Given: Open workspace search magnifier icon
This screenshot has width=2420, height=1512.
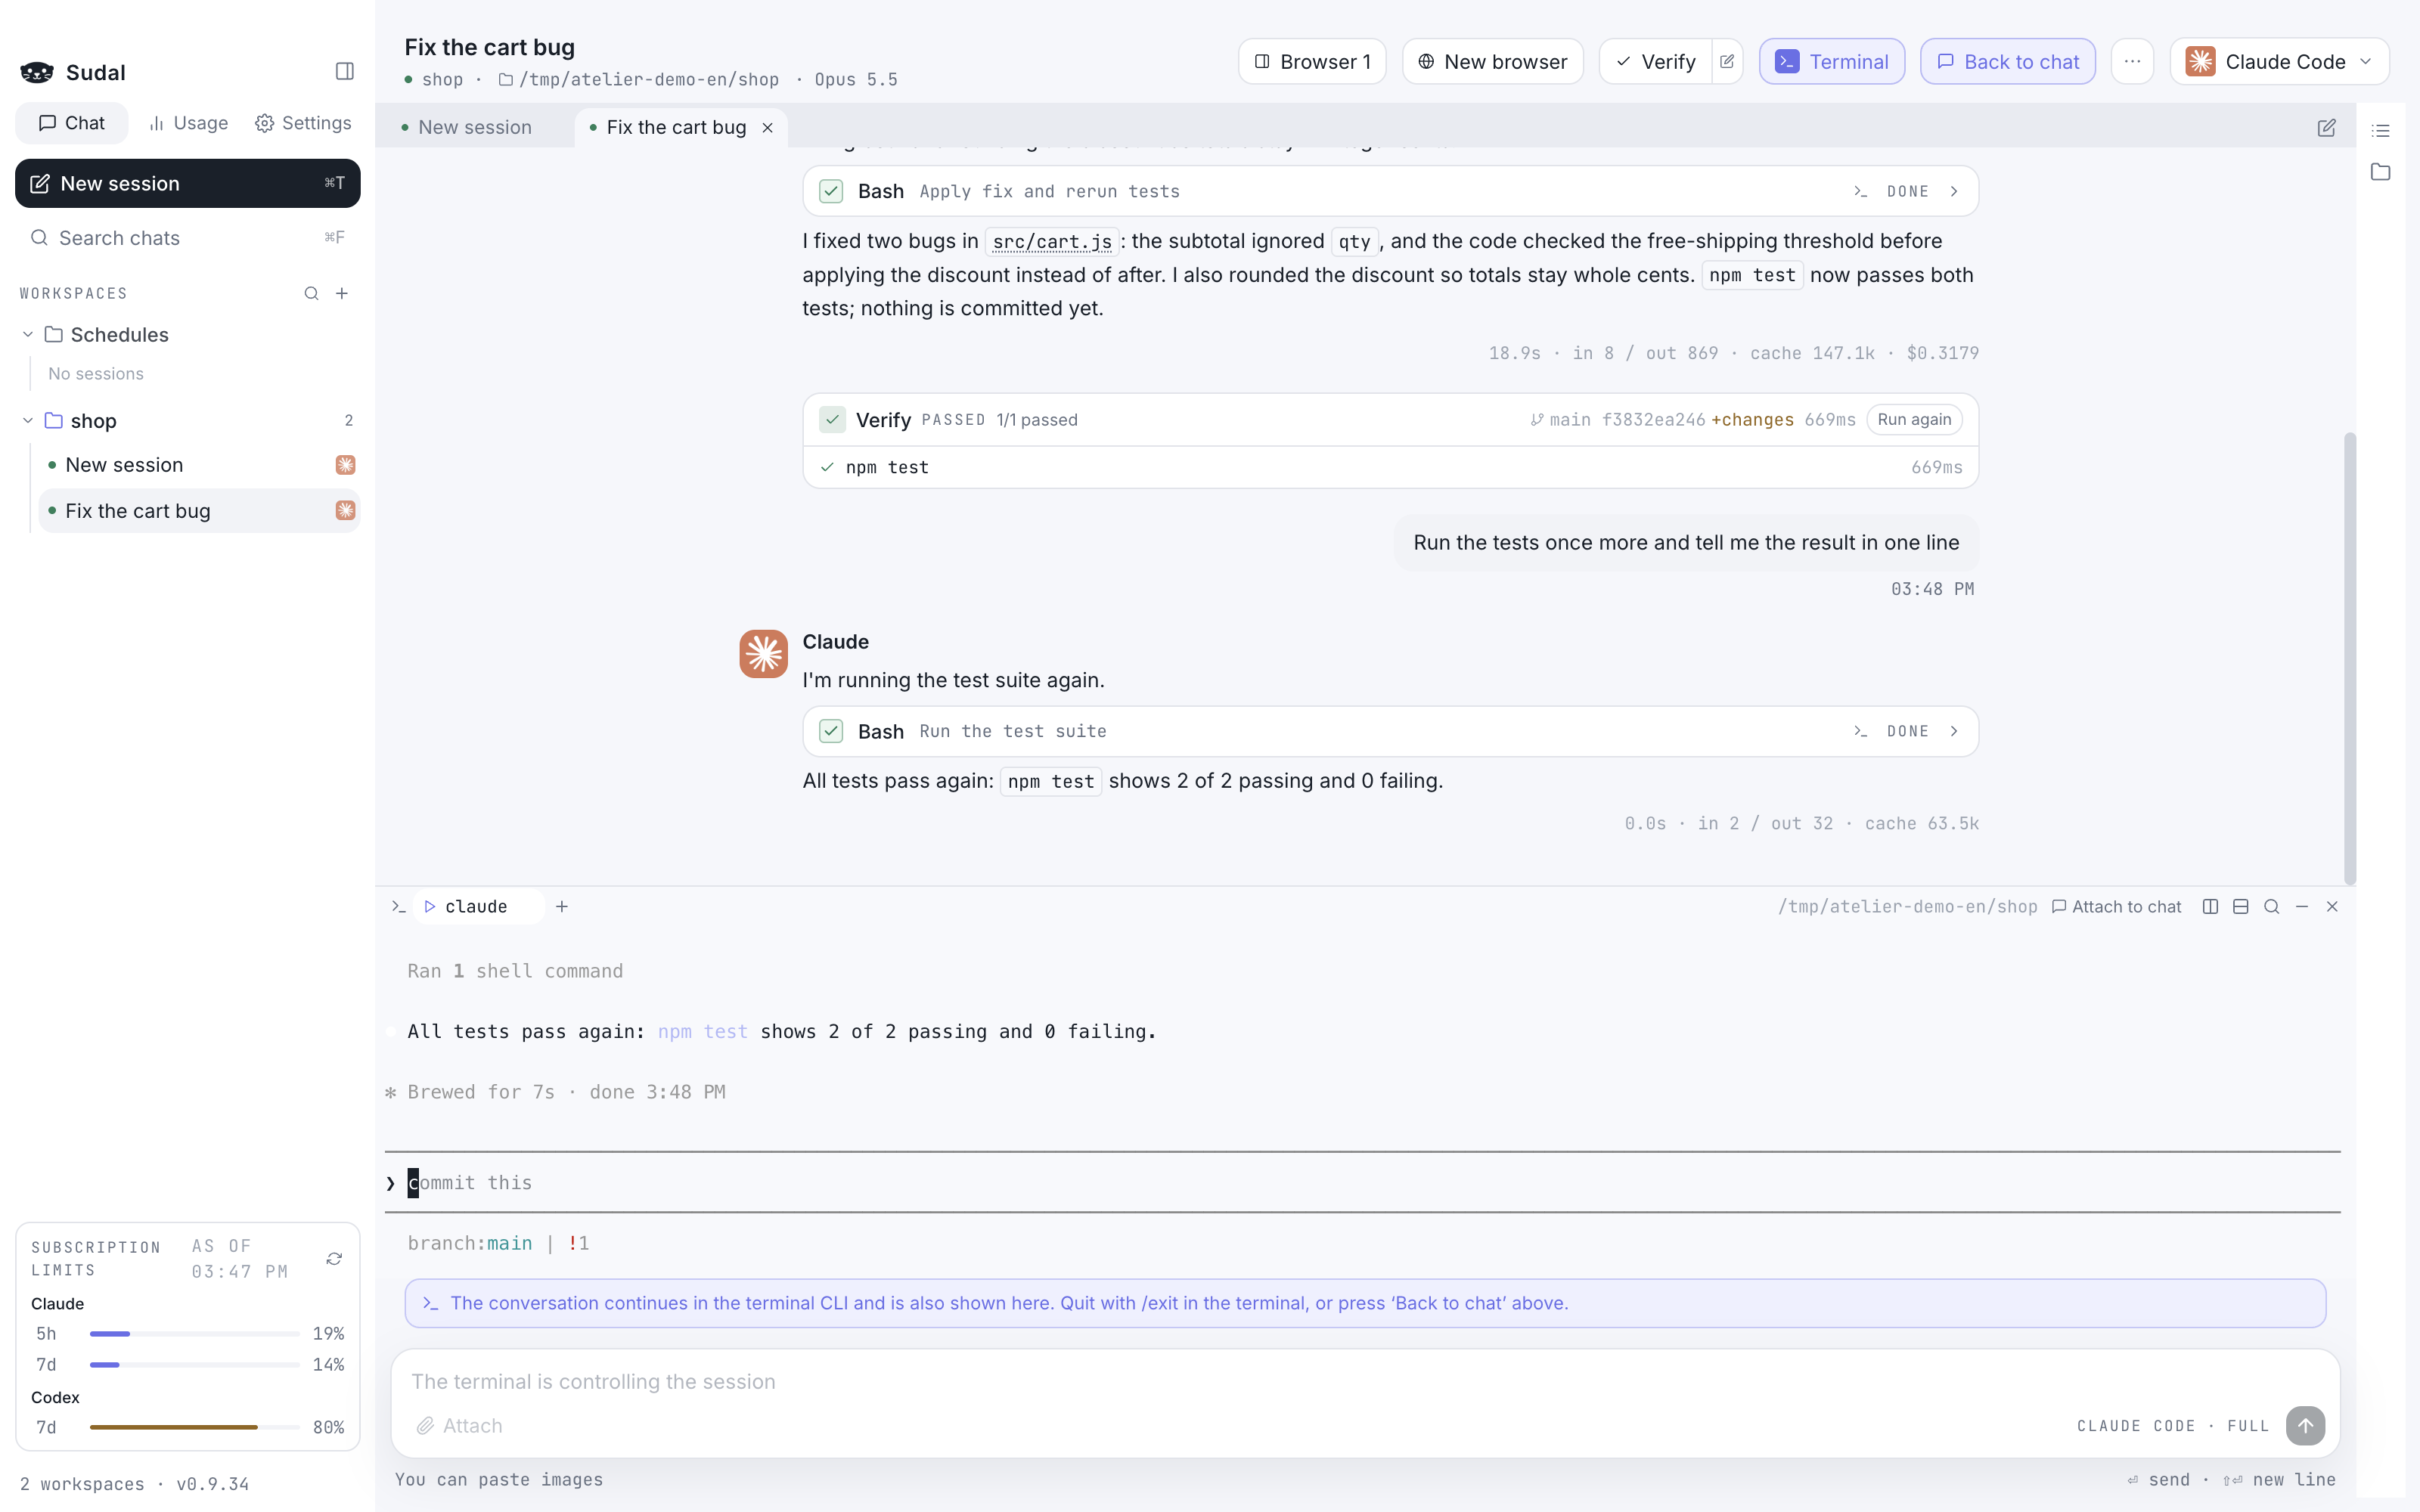Looking at the screenshot, I should 311,293.
